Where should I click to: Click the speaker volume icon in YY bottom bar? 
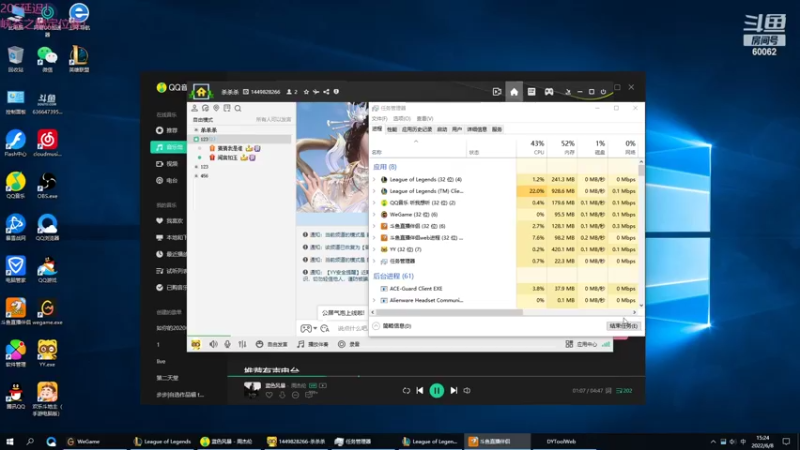[213, 344]
